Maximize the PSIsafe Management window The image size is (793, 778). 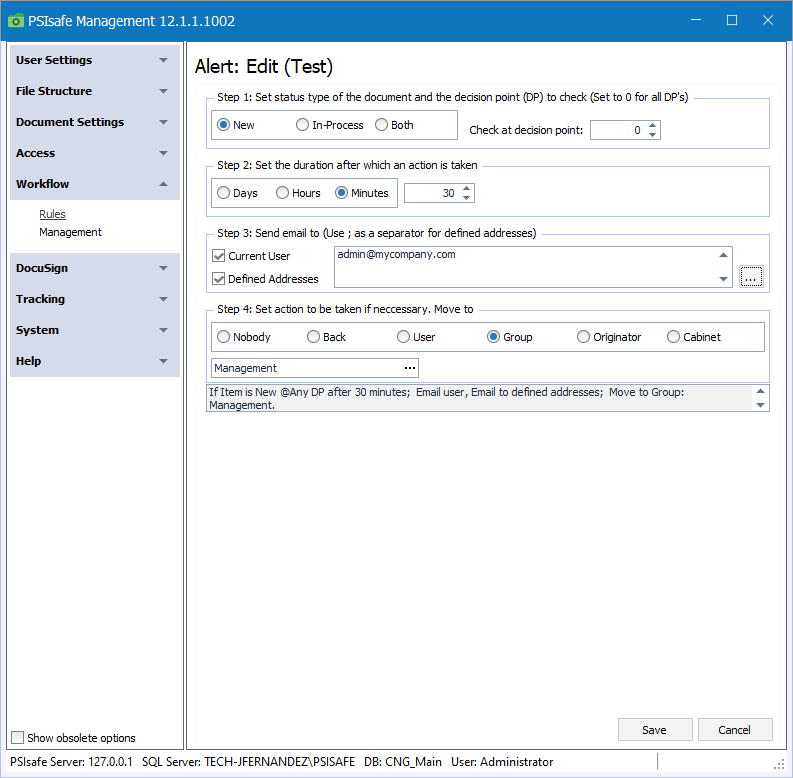(x=732, y=20)
